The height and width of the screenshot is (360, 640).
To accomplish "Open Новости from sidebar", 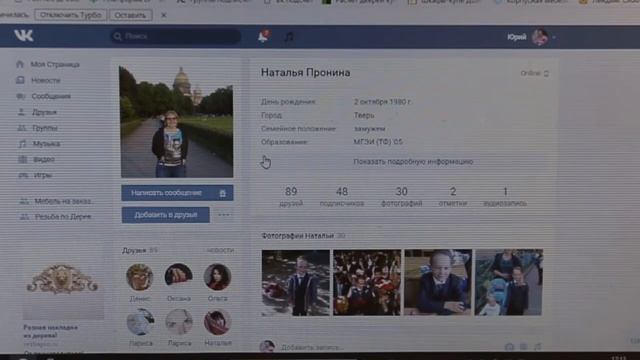I will pyautogui.click(x=46, y=80).
